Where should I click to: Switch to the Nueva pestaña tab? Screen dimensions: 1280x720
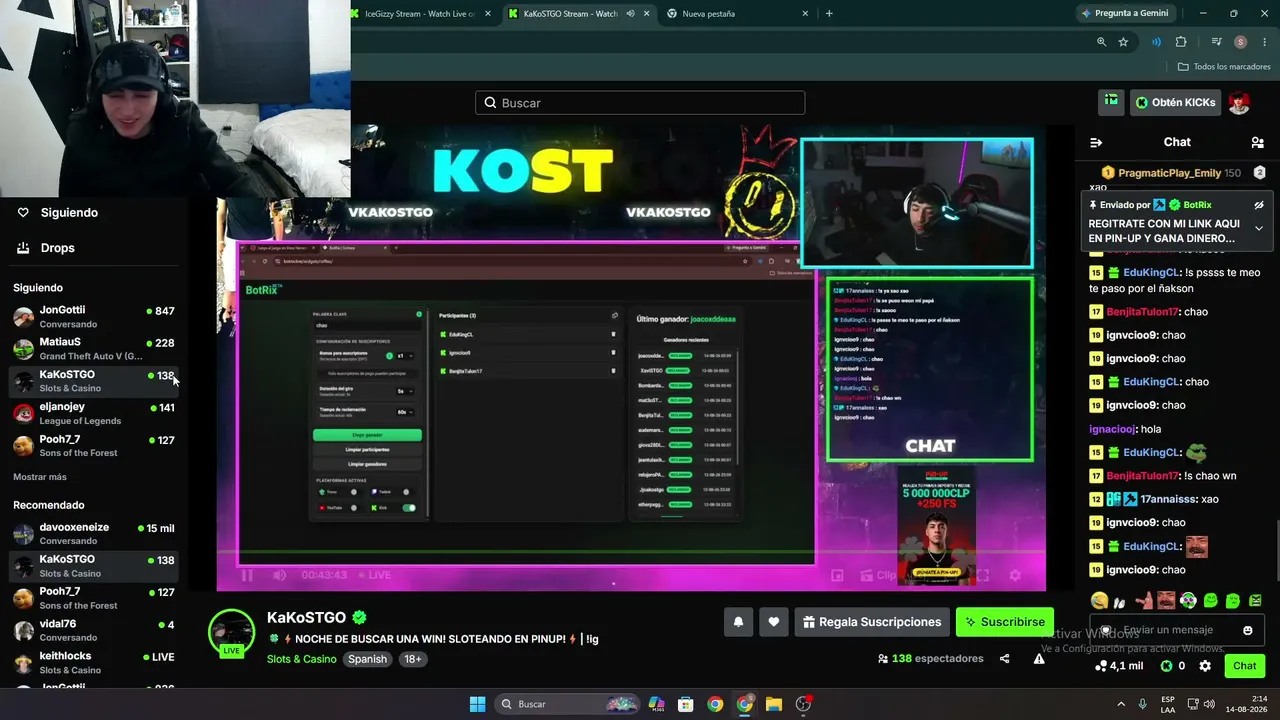[x=735, y=14]
